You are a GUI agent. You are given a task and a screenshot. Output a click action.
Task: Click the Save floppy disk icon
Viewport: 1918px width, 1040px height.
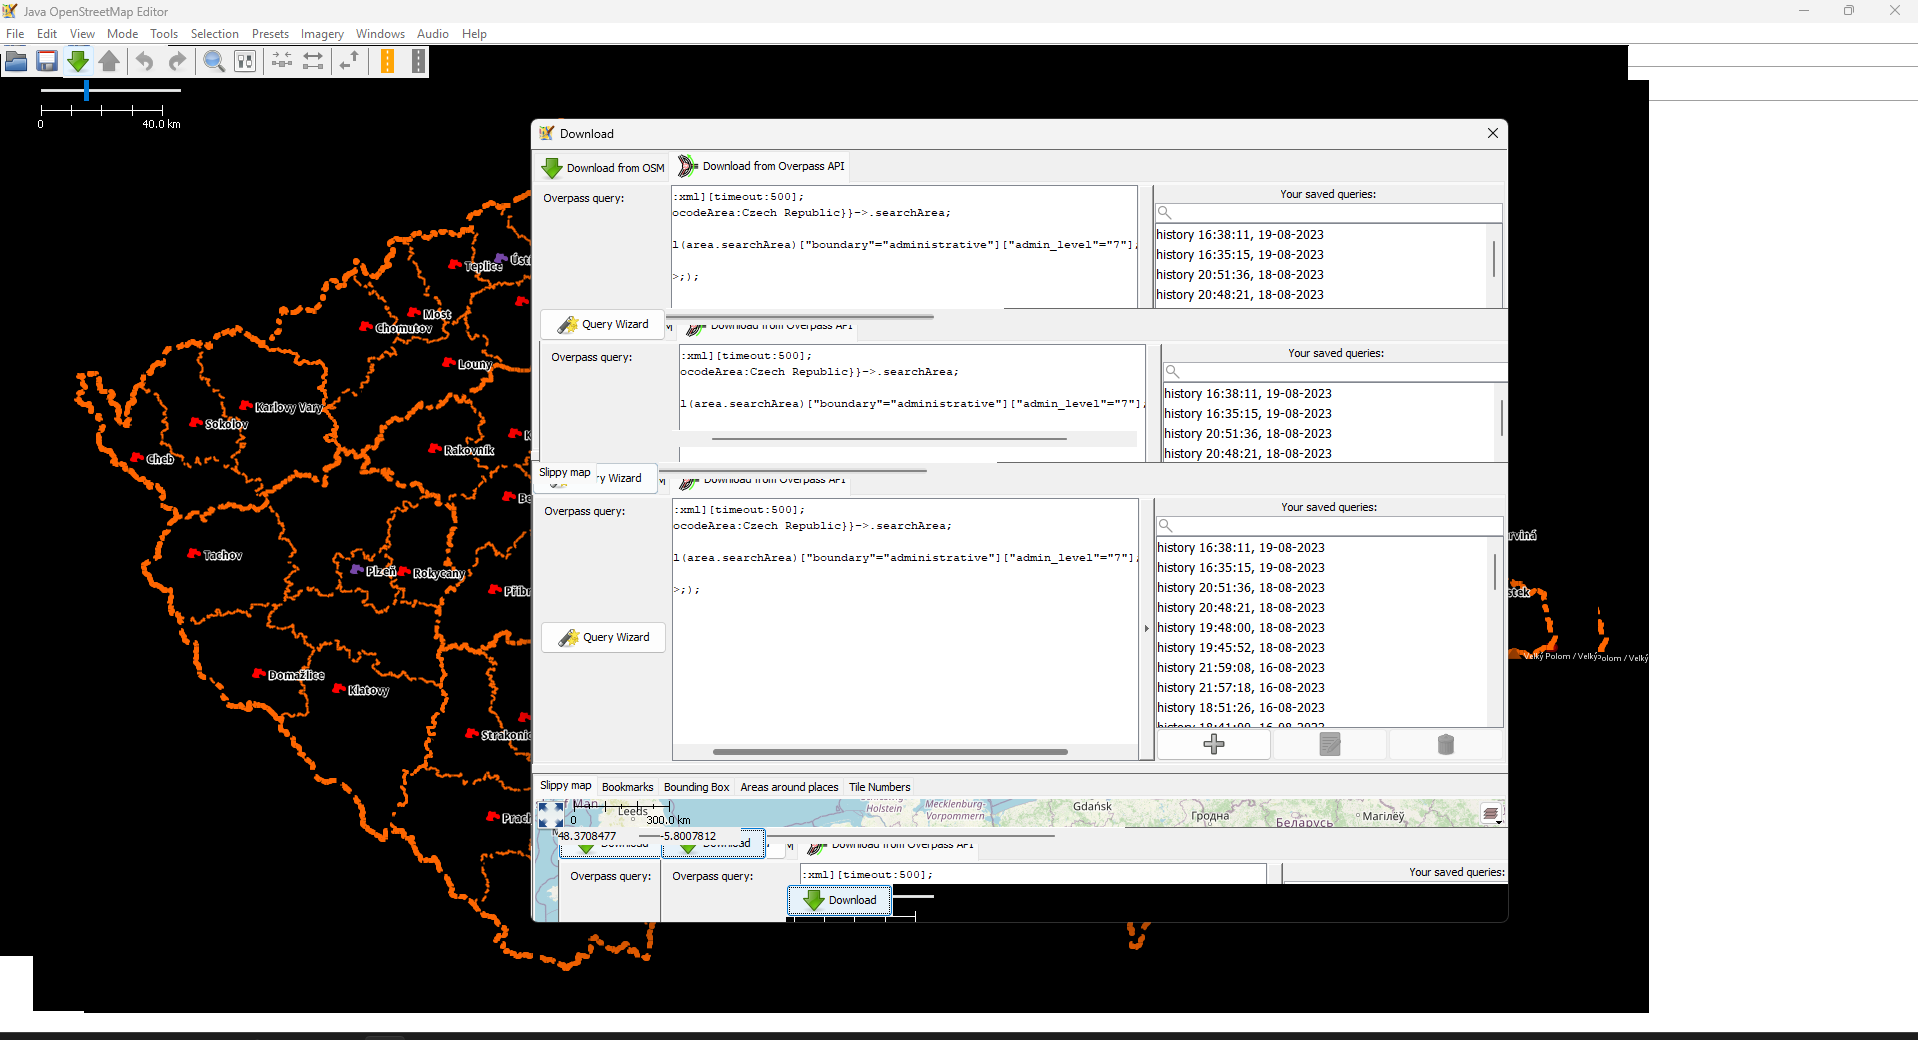[x=47, y=61]
